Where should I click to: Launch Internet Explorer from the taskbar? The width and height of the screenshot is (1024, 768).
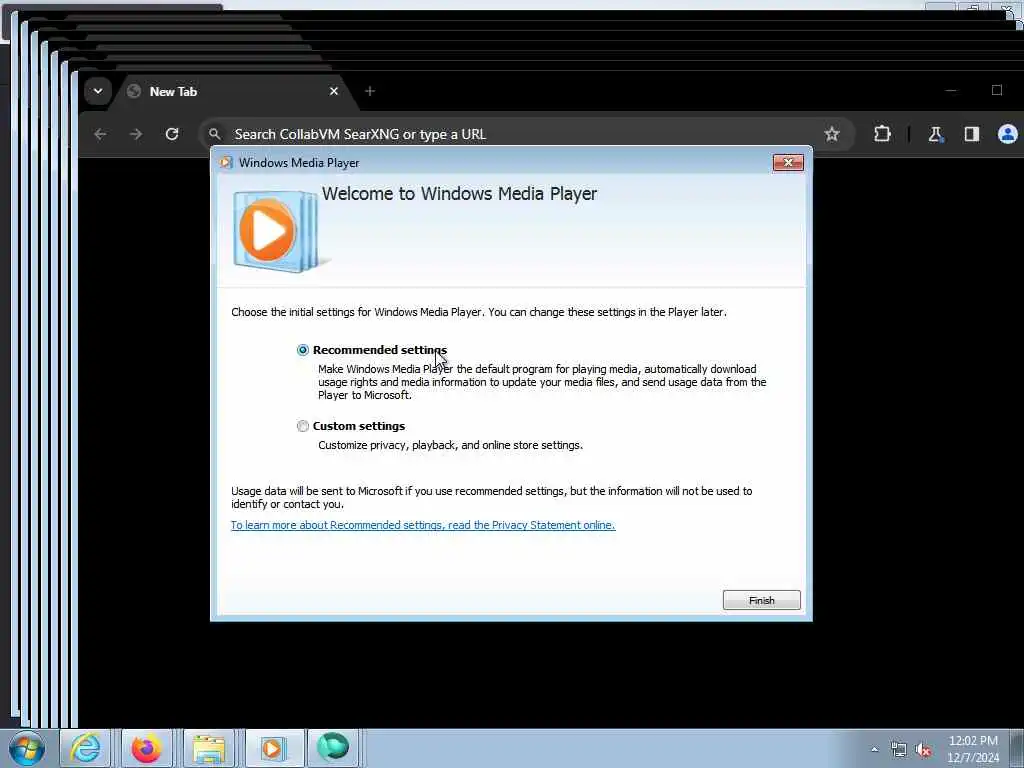86,748
